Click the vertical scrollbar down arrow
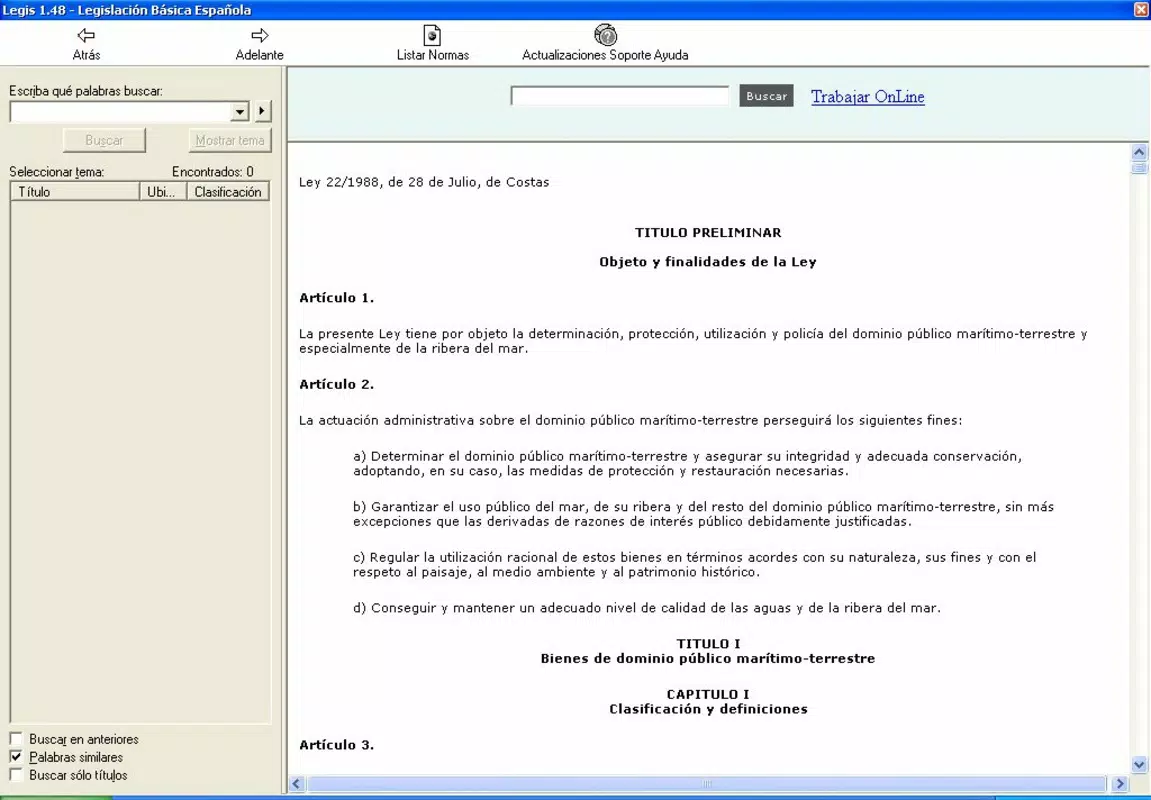 pos(1139,765)
